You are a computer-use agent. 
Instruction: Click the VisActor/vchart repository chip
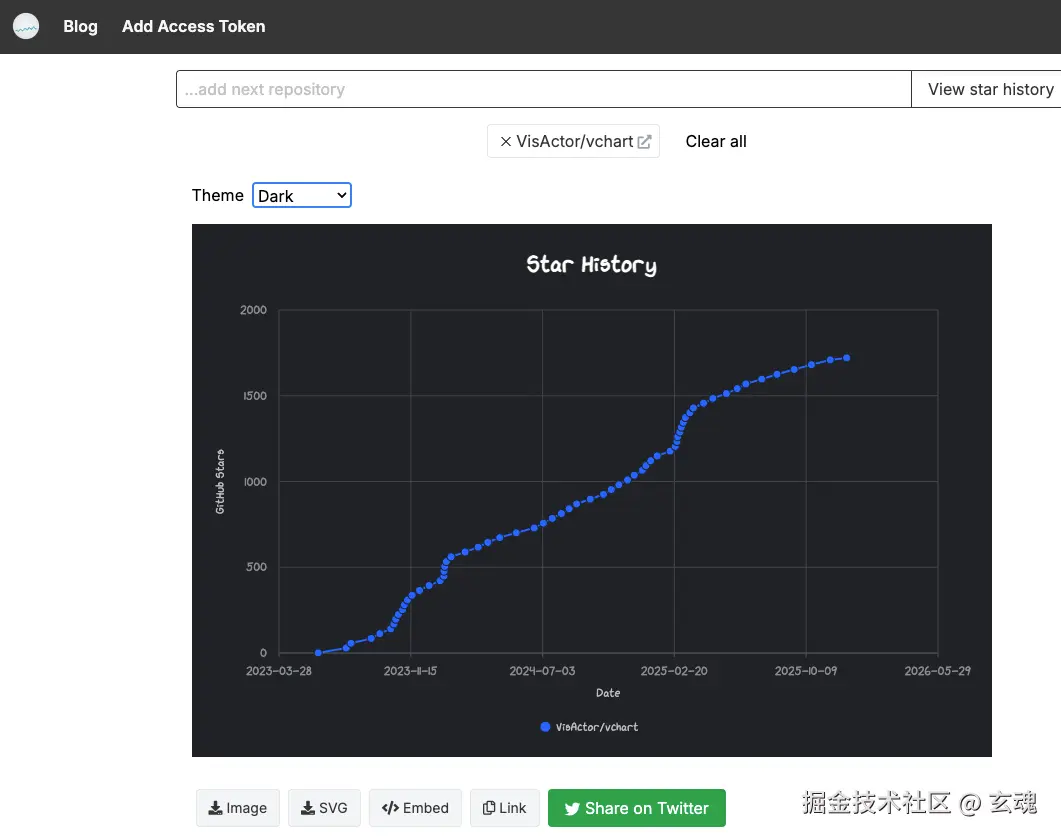point(573,141)
